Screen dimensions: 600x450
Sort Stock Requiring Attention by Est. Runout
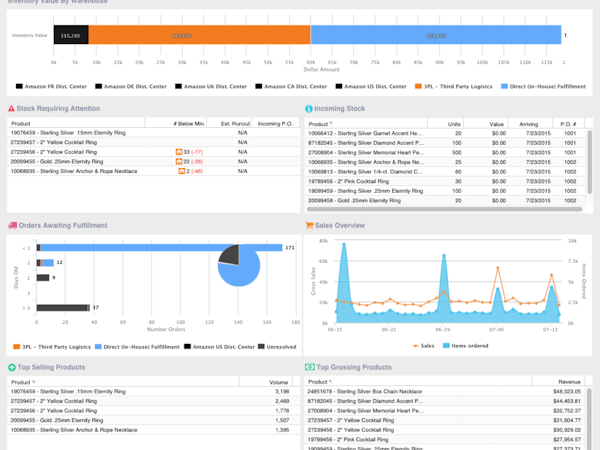(x=229, y=124)
